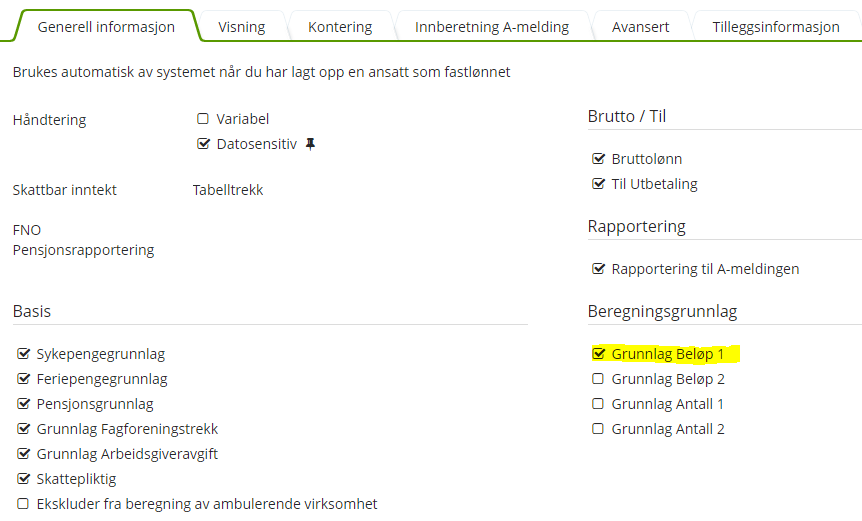
Task: Go to Innberetning A-melding tab
Action: (x=492, y=27)
